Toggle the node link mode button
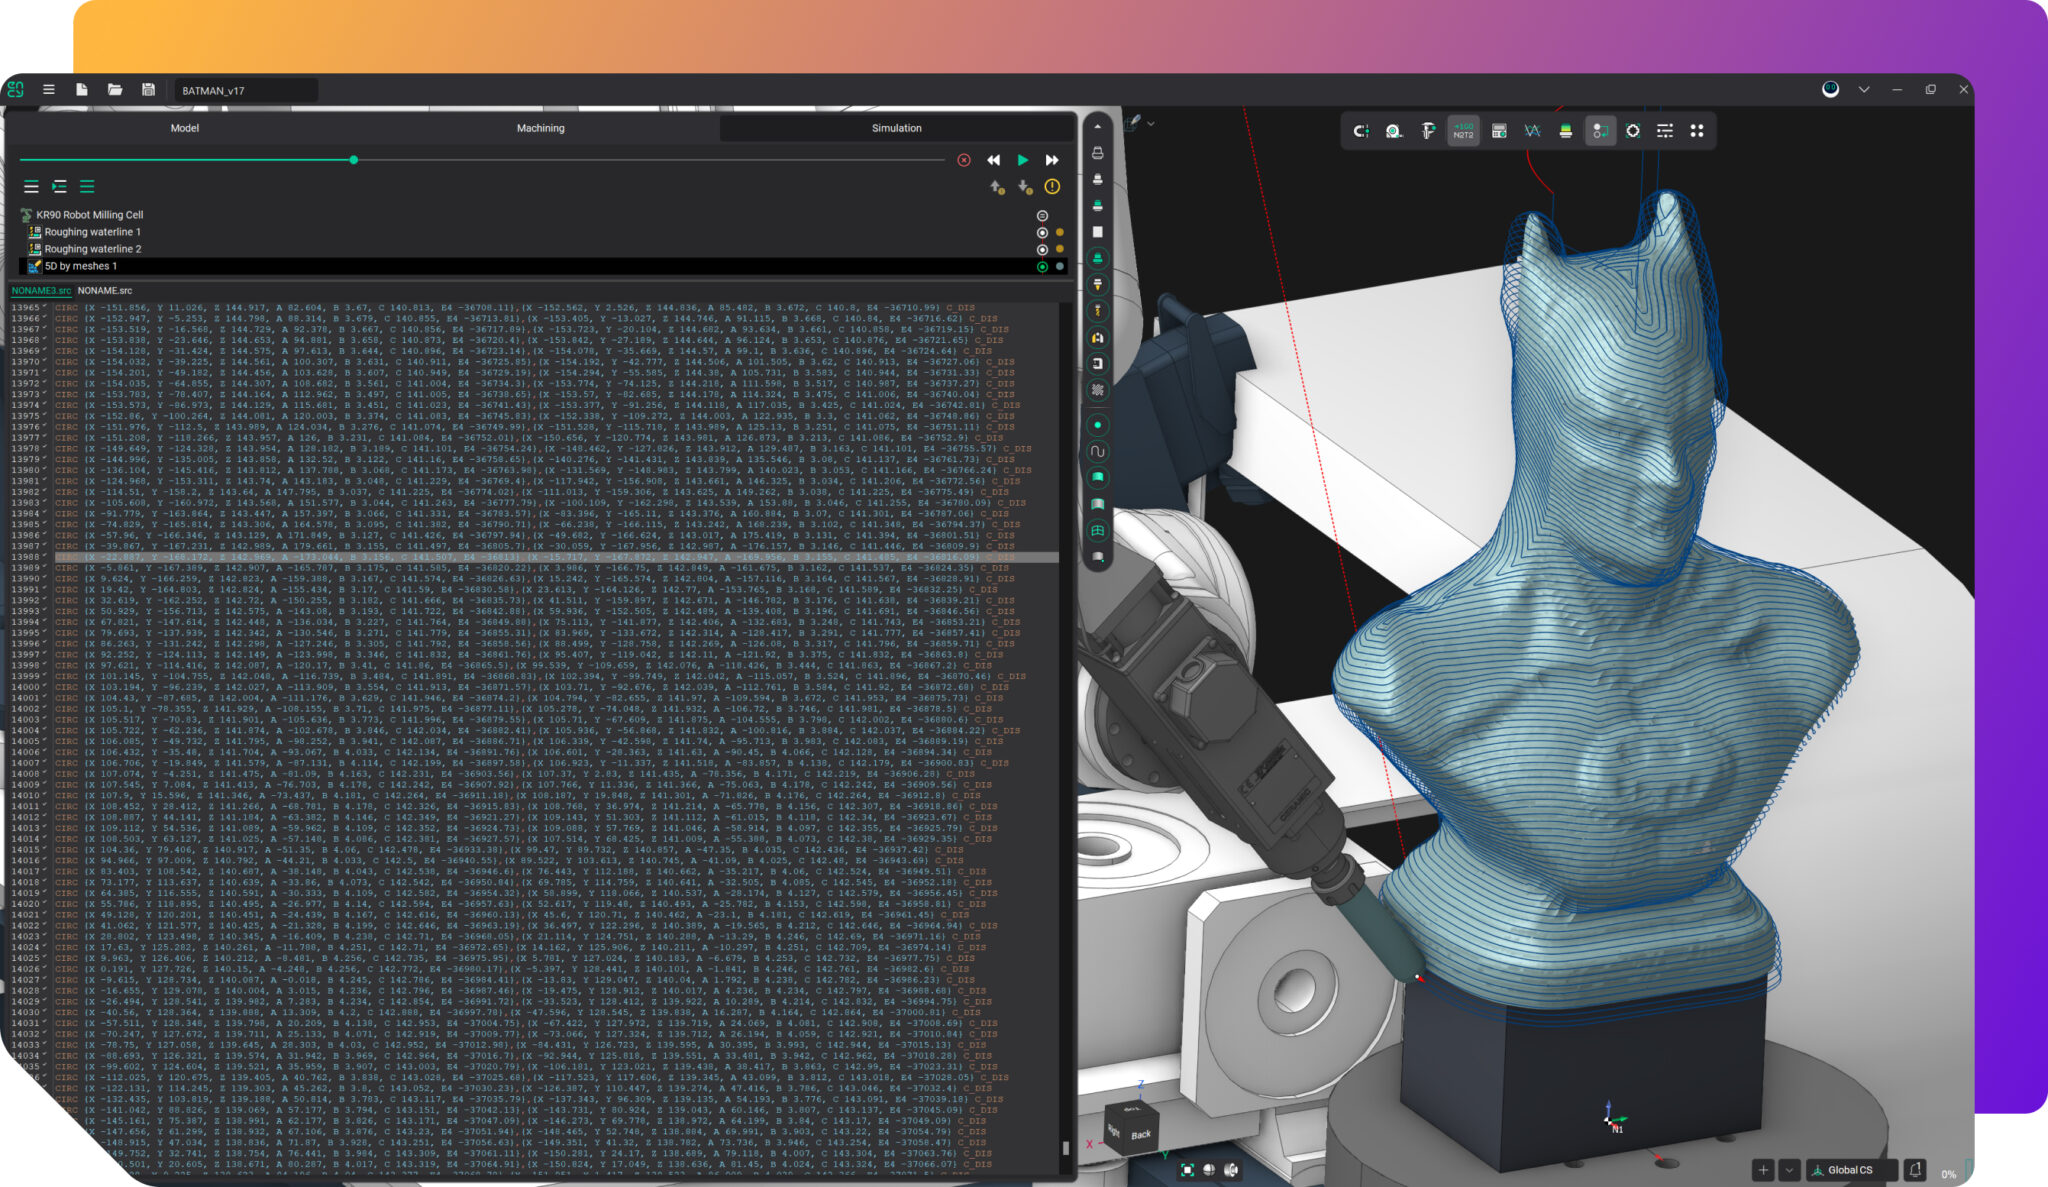Viewport: 2048px width, 1187px height. coord(1600,131)
